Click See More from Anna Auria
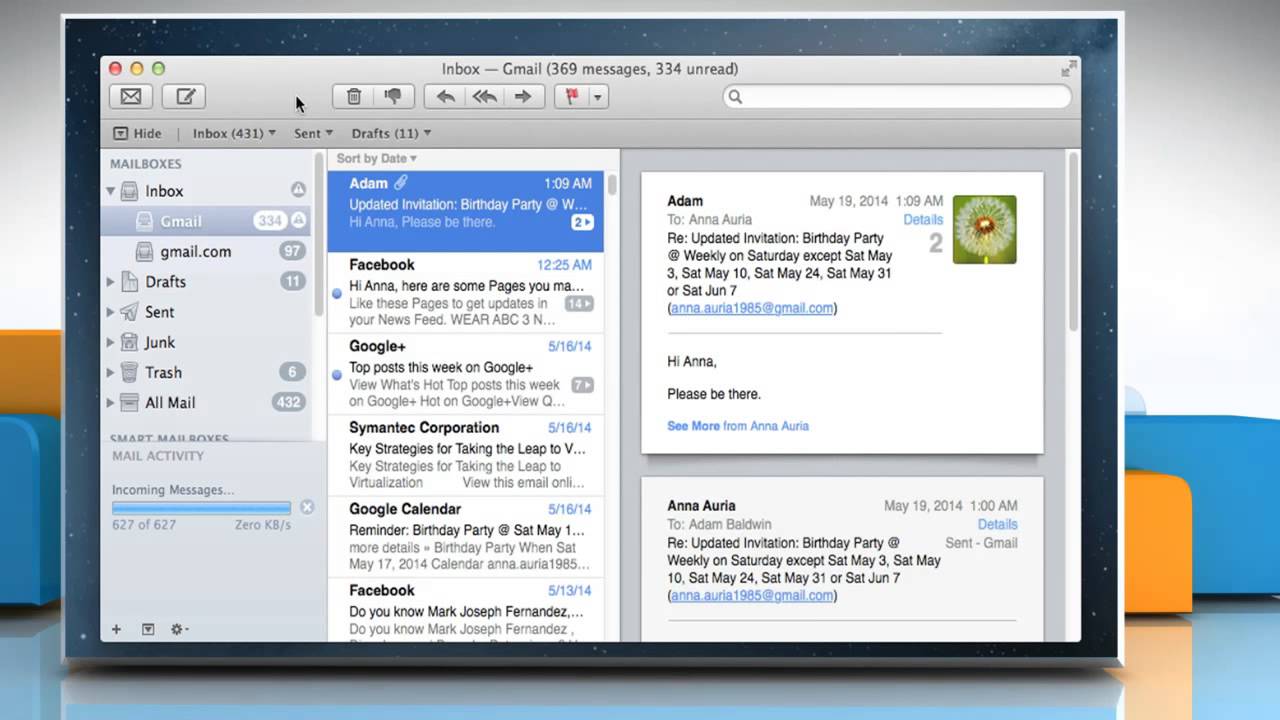The height and width of the screenshot is (720, 1280). click(738, 426)
